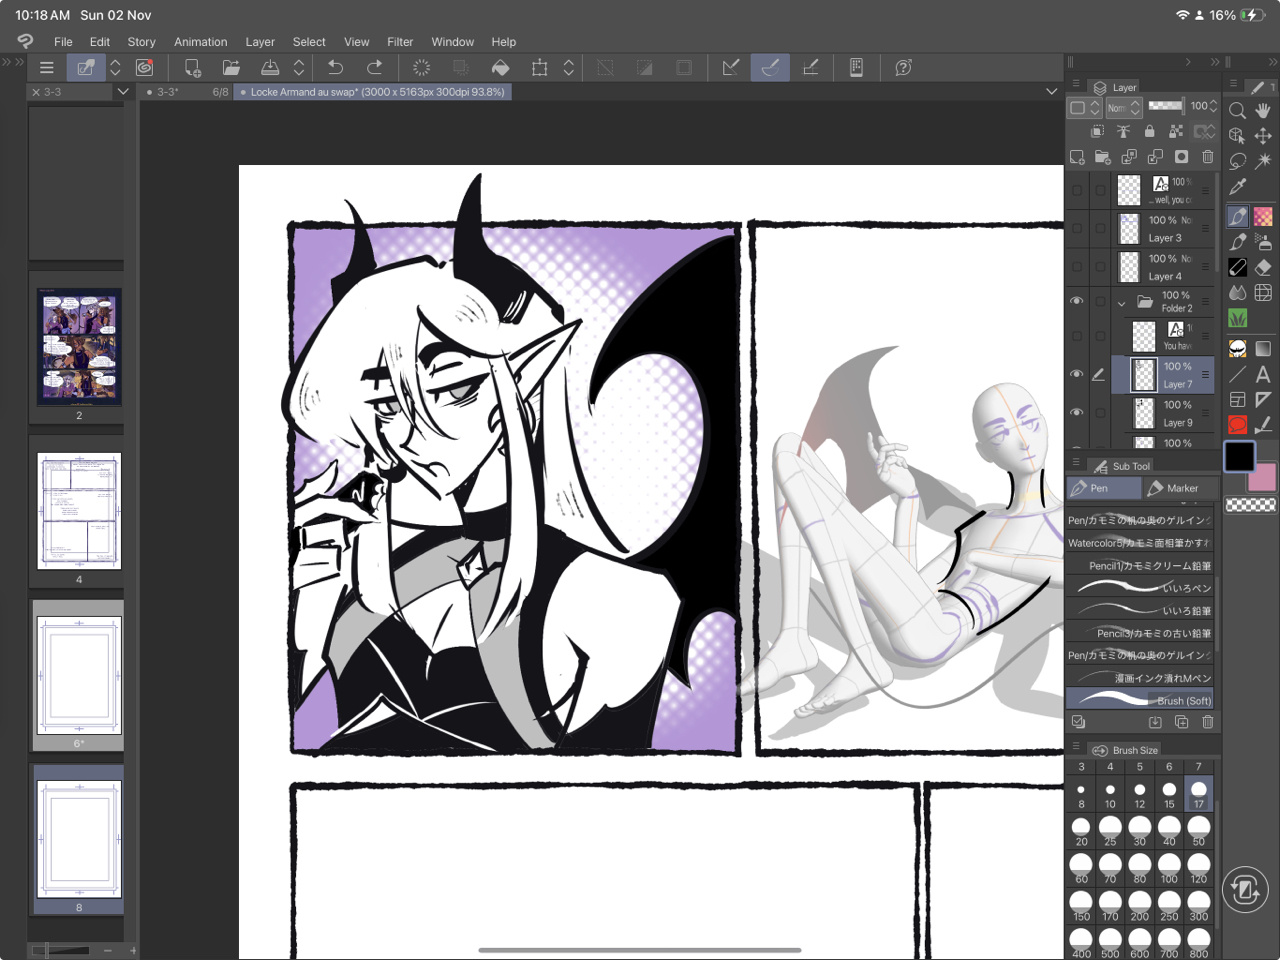Click stepper arrows next to Save icon
This screenshot has width=1280, height=960.
(298, 67)
